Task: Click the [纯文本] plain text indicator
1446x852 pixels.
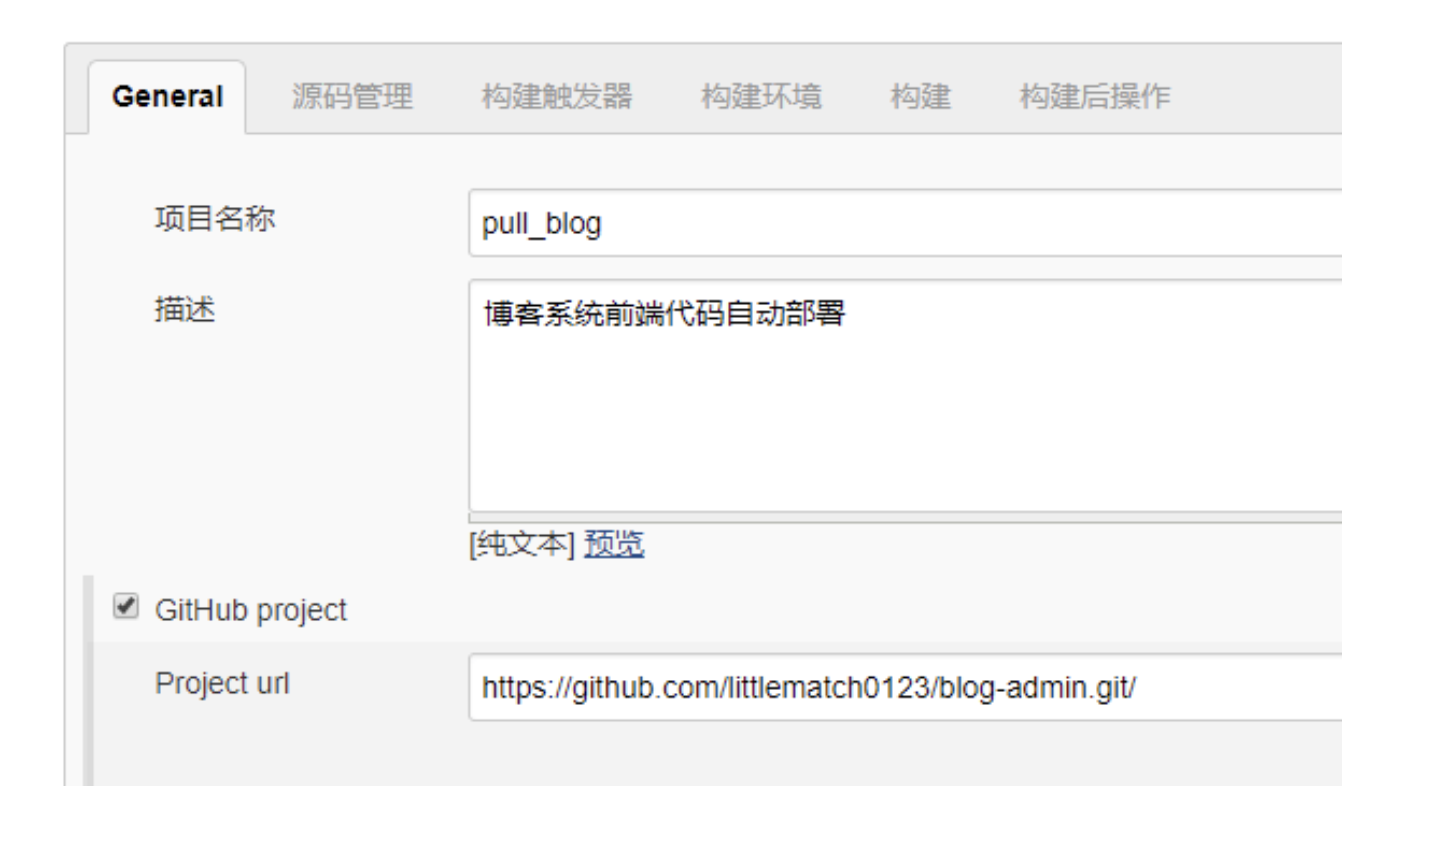Action: click(522, 544)
